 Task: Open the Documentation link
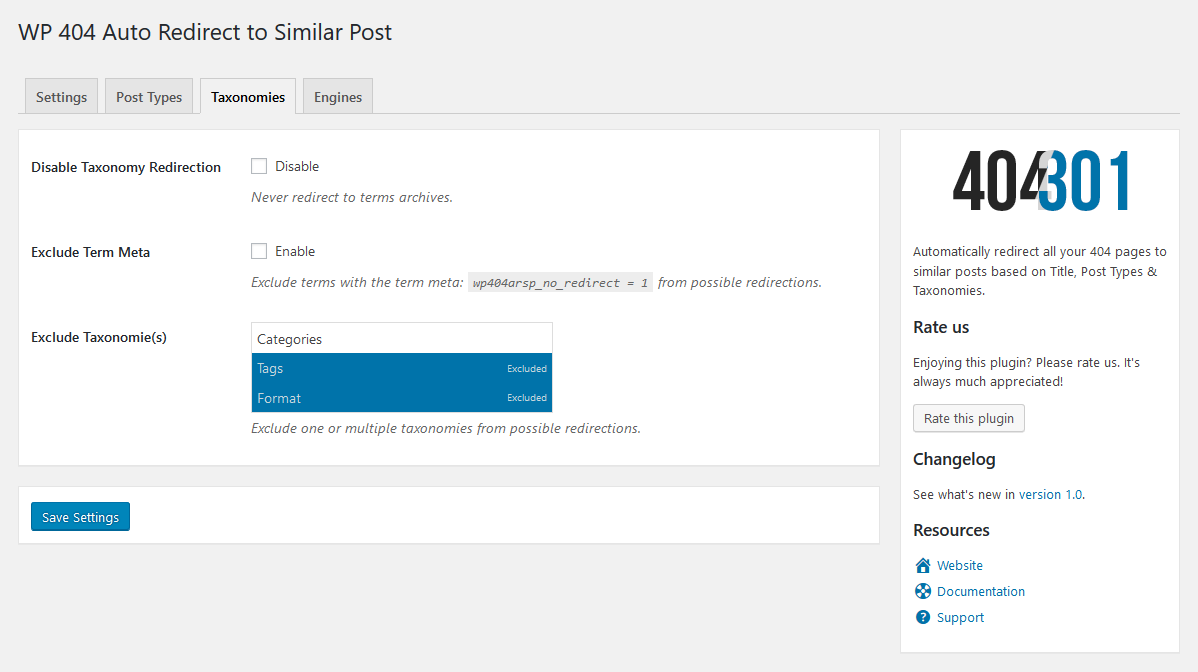pyautogui.click(x=981, y=592)
